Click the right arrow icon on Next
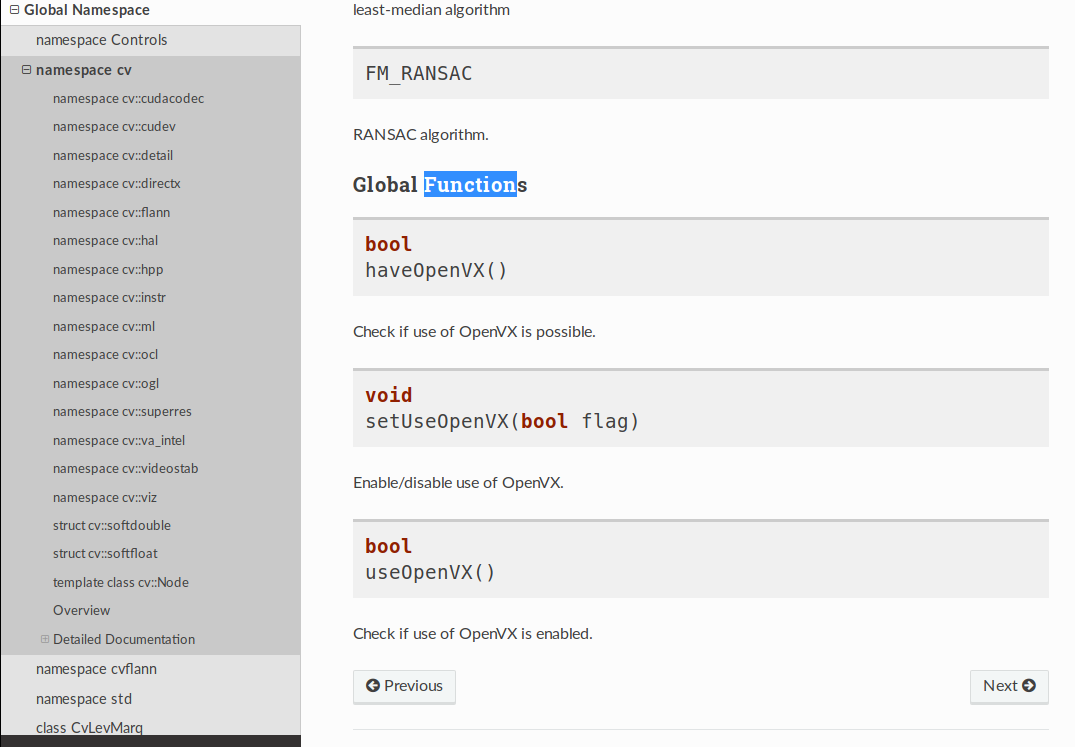The width and height of the screenshot is (1075, 747). 1029,686
